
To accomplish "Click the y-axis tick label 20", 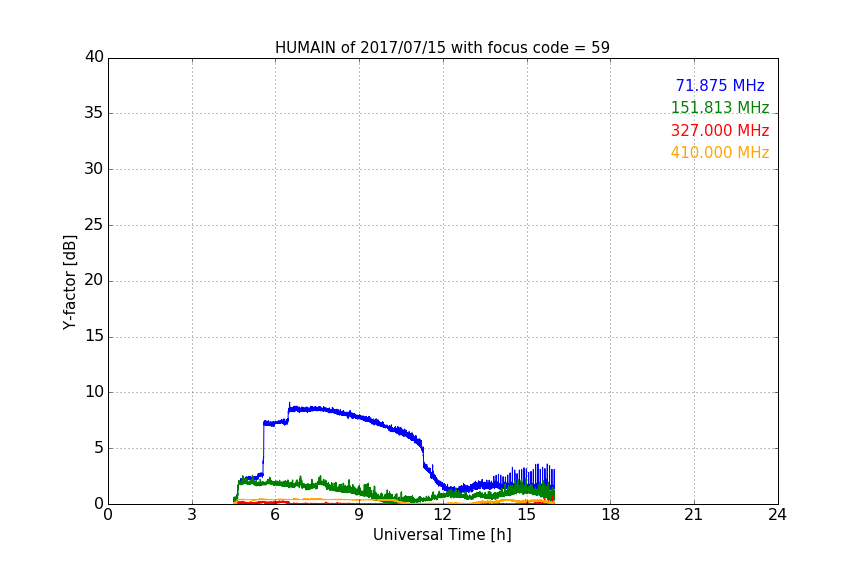I will (94, 280).
